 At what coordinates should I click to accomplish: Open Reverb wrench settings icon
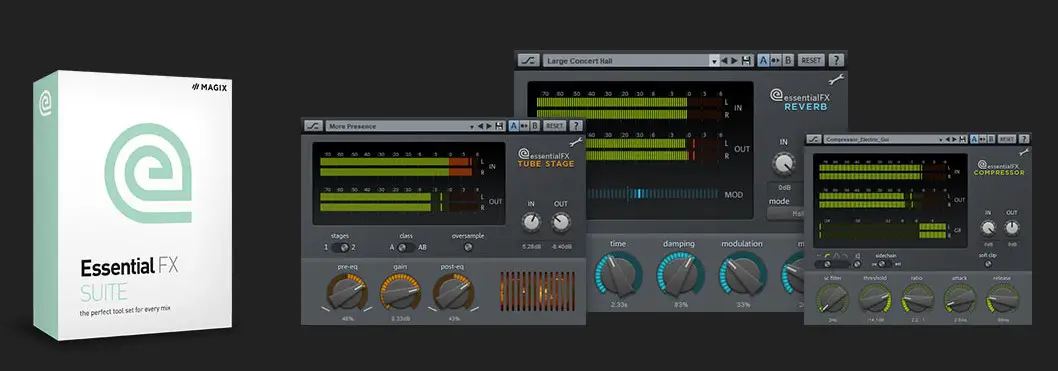click(x=835, y=80)
